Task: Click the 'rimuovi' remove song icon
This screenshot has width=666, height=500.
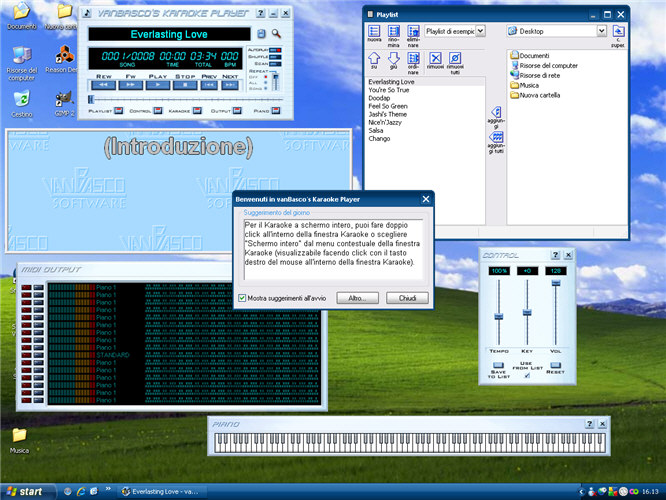Action: click(x=435, y=60)
